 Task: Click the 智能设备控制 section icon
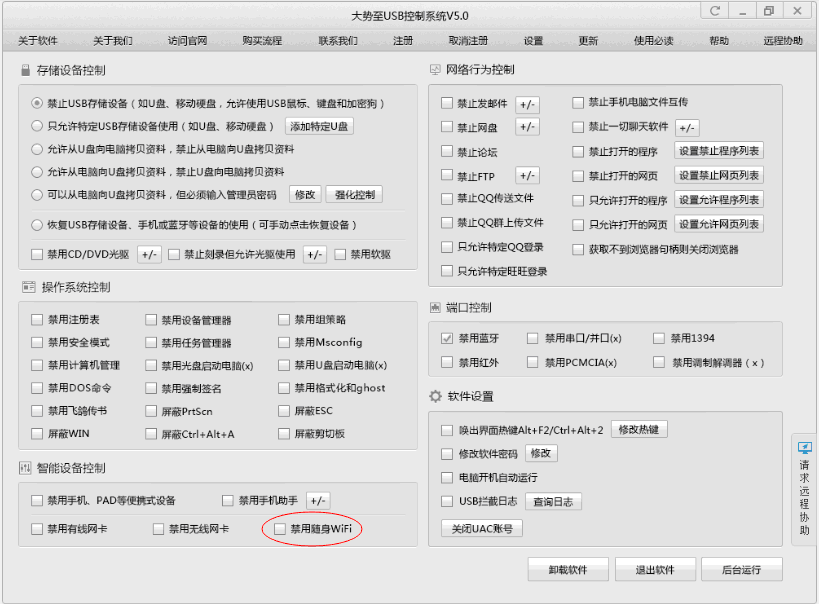point(25,468)
